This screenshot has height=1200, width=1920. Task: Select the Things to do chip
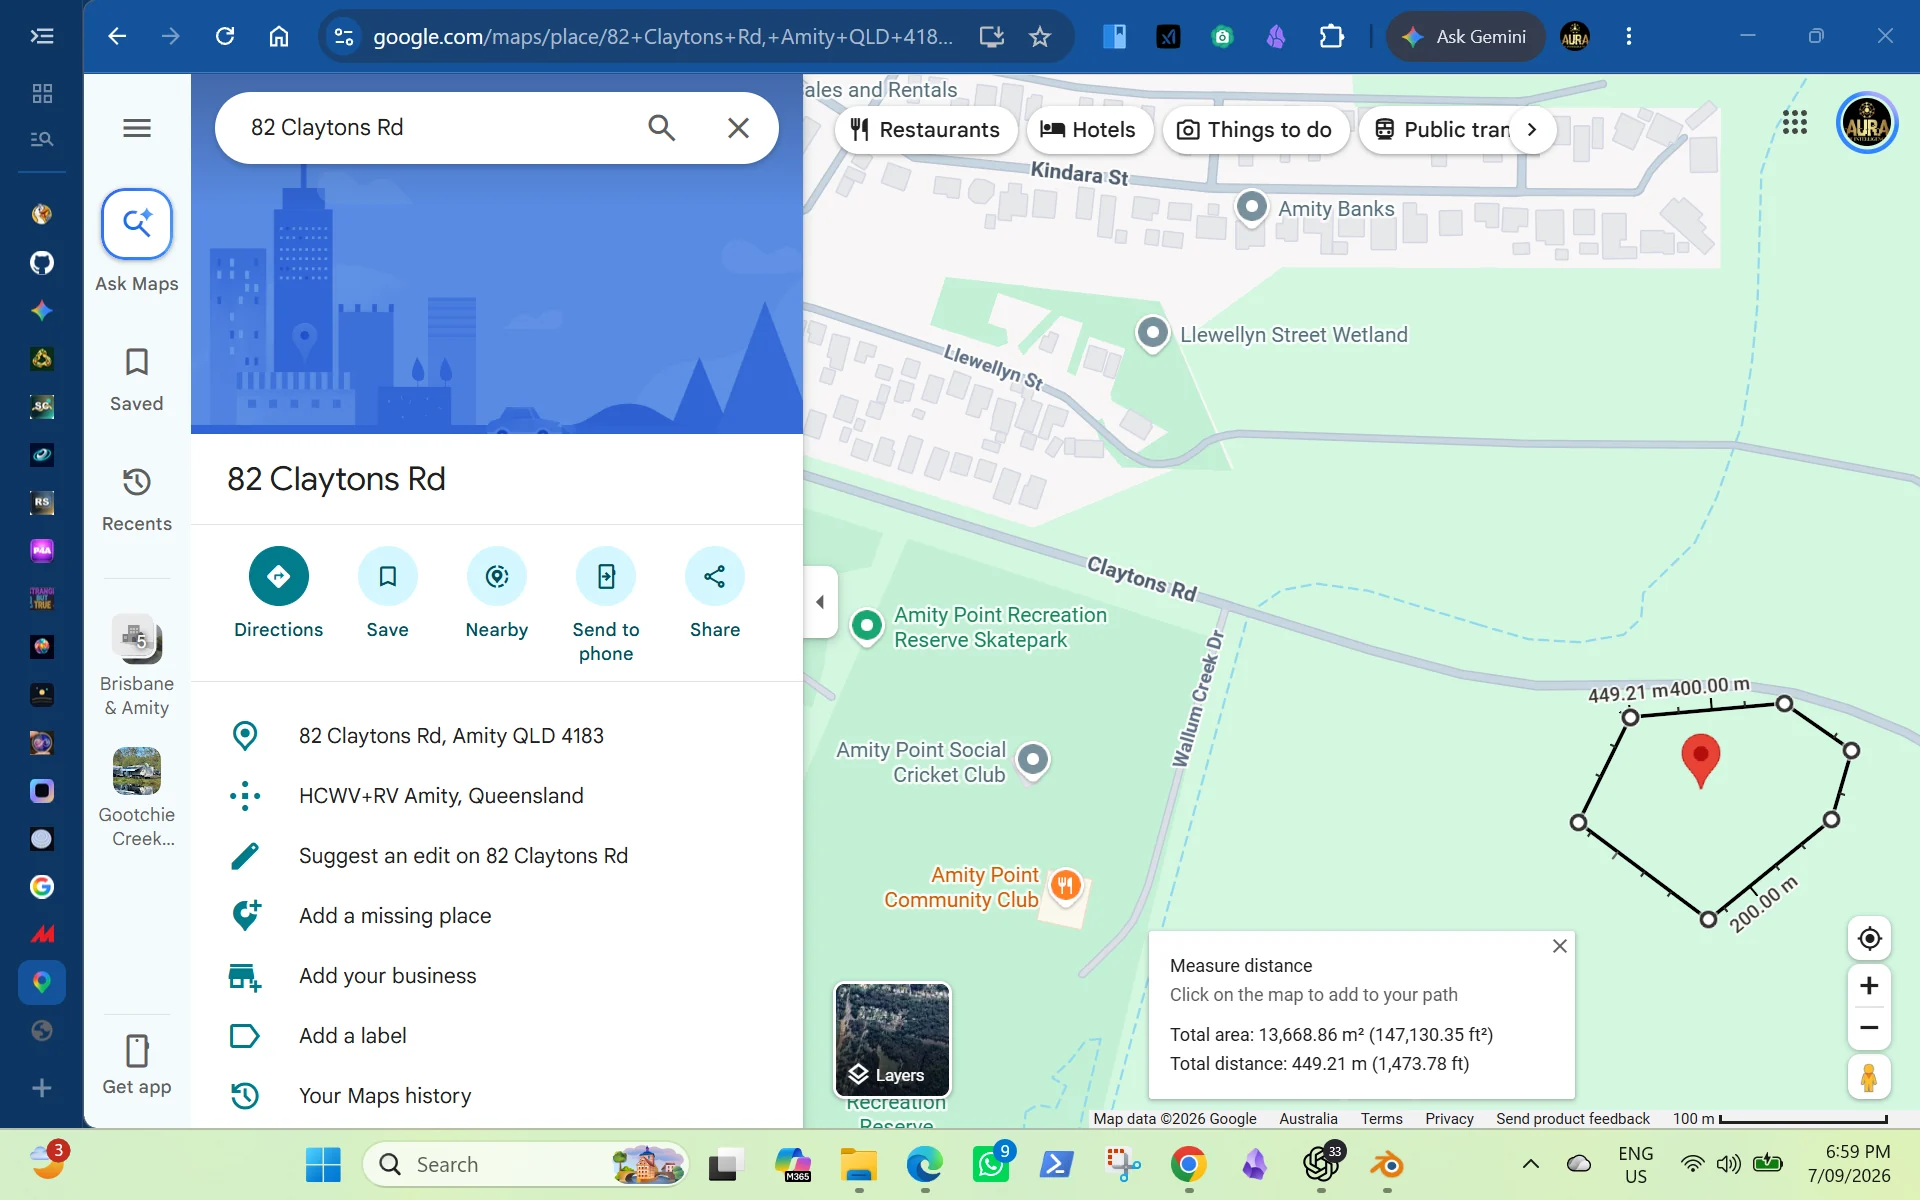click(1255, 130)
